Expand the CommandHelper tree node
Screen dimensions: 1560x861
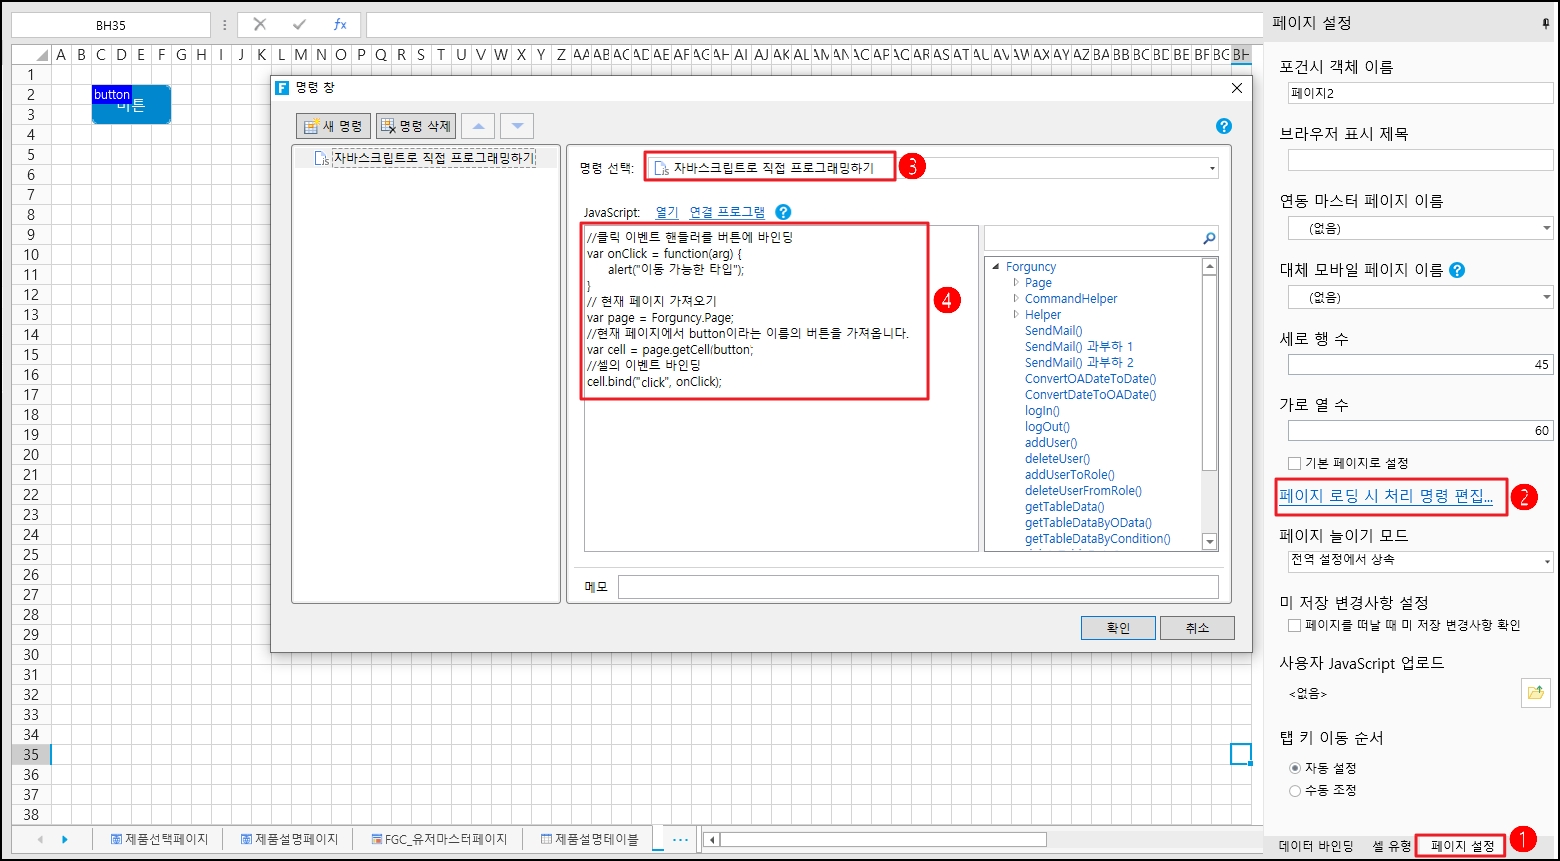coord(1016,298)
